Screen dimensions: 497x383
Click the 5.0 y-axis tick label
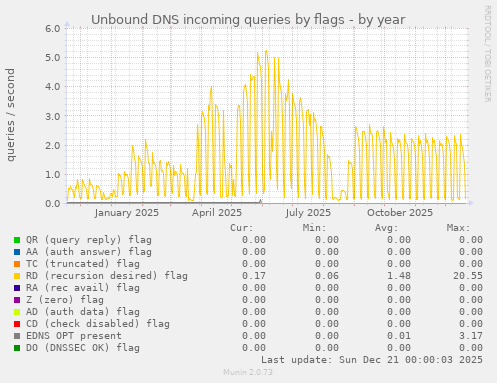pyautogui.click(x=53, y=58)
